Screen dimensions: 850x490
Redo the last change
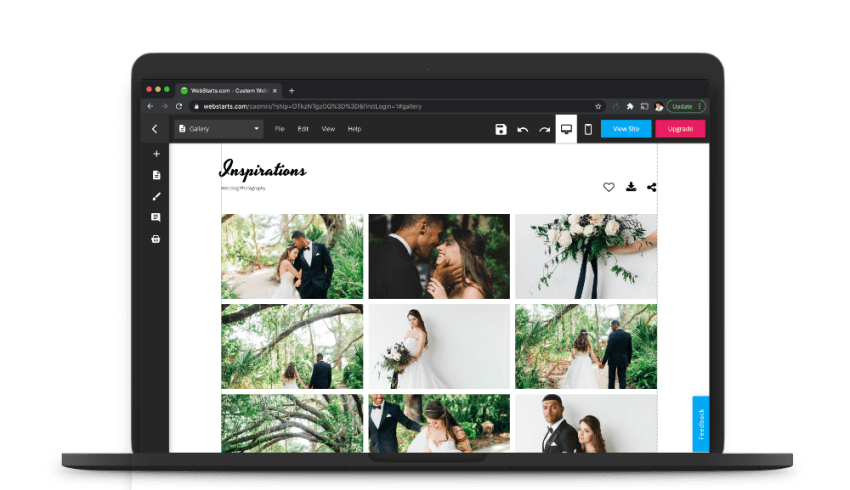[x=544, y=130]
